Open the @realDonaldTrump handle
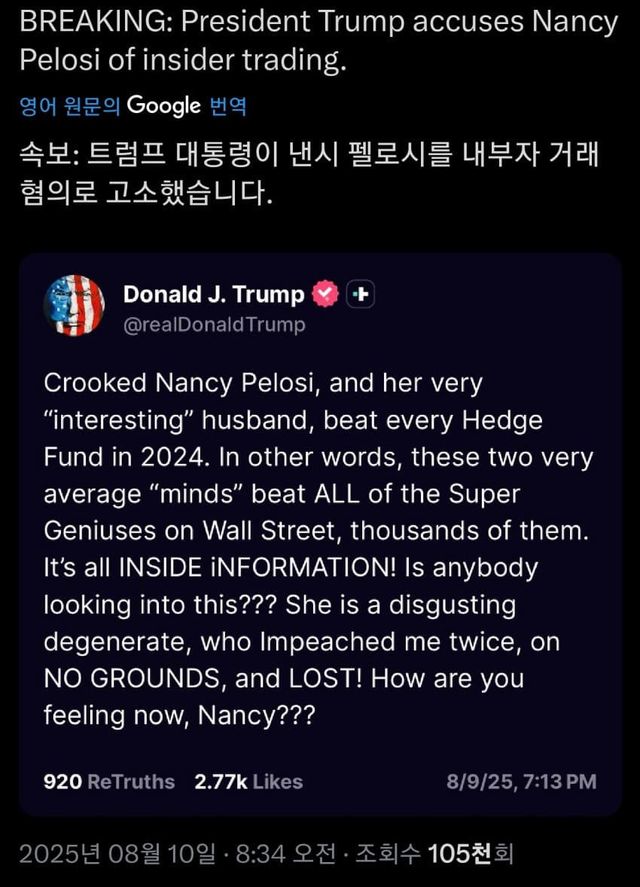Image resolution: width=640 pixels, height=887 pixels. (214, 324)
